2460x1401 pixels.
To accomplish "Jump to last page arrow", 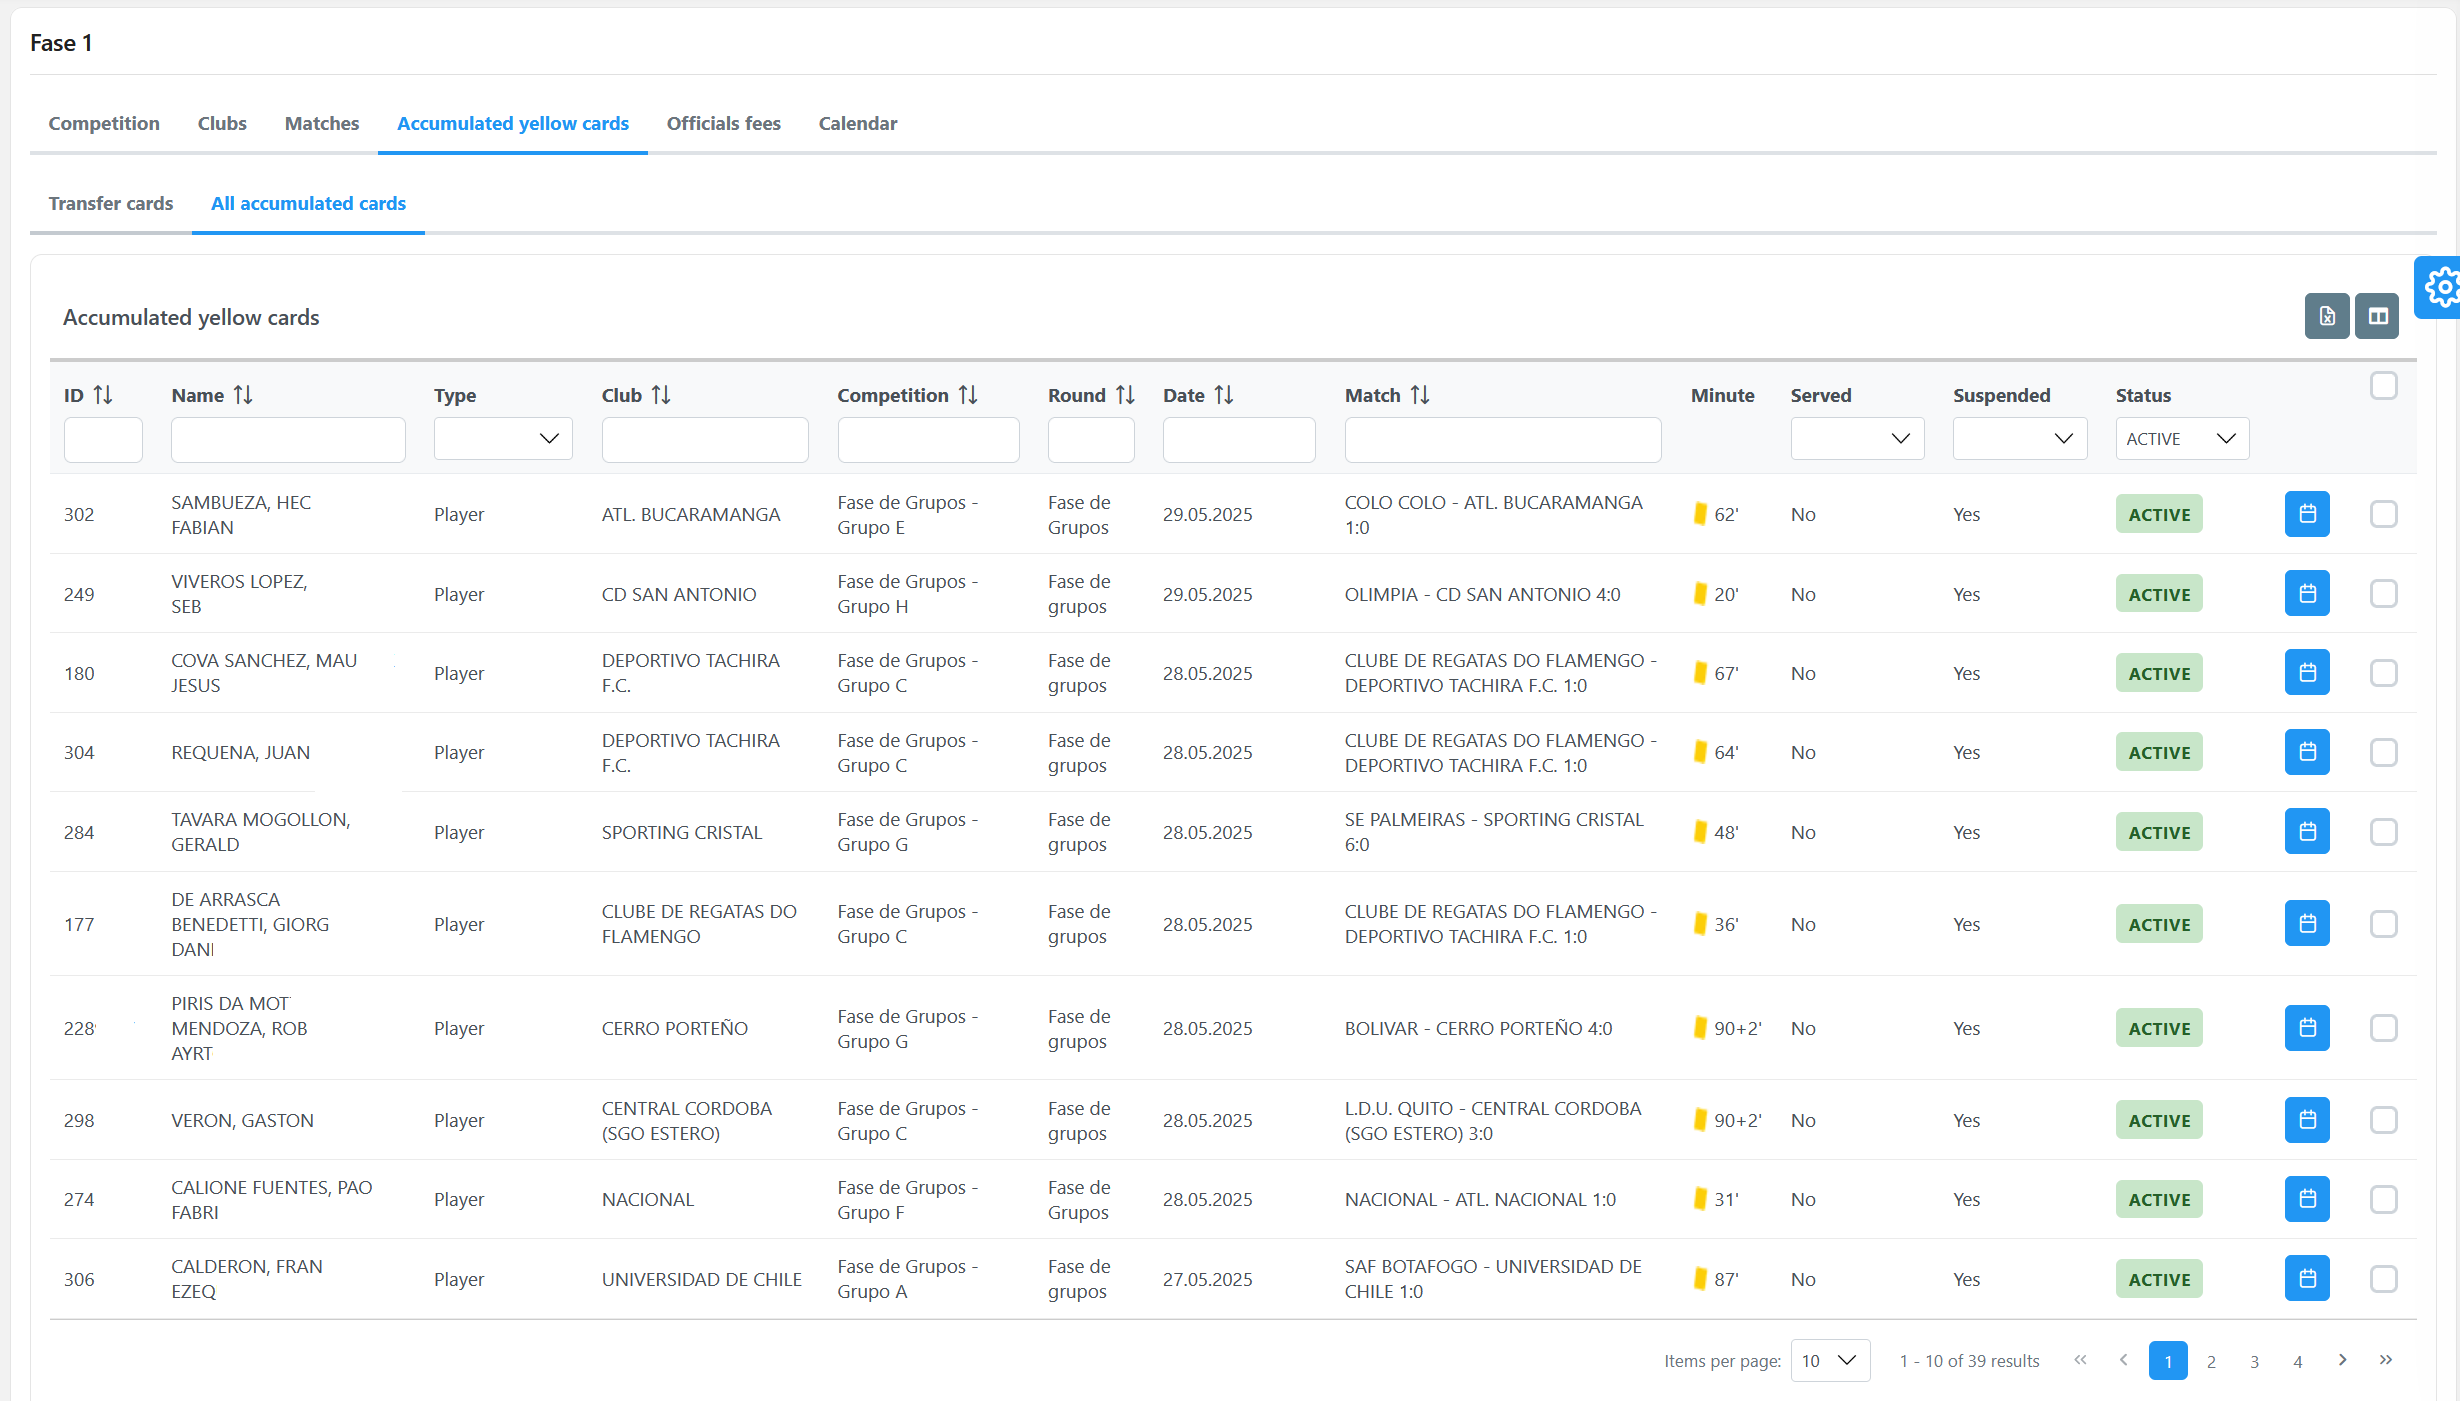I will [x=2386, y=1360].
